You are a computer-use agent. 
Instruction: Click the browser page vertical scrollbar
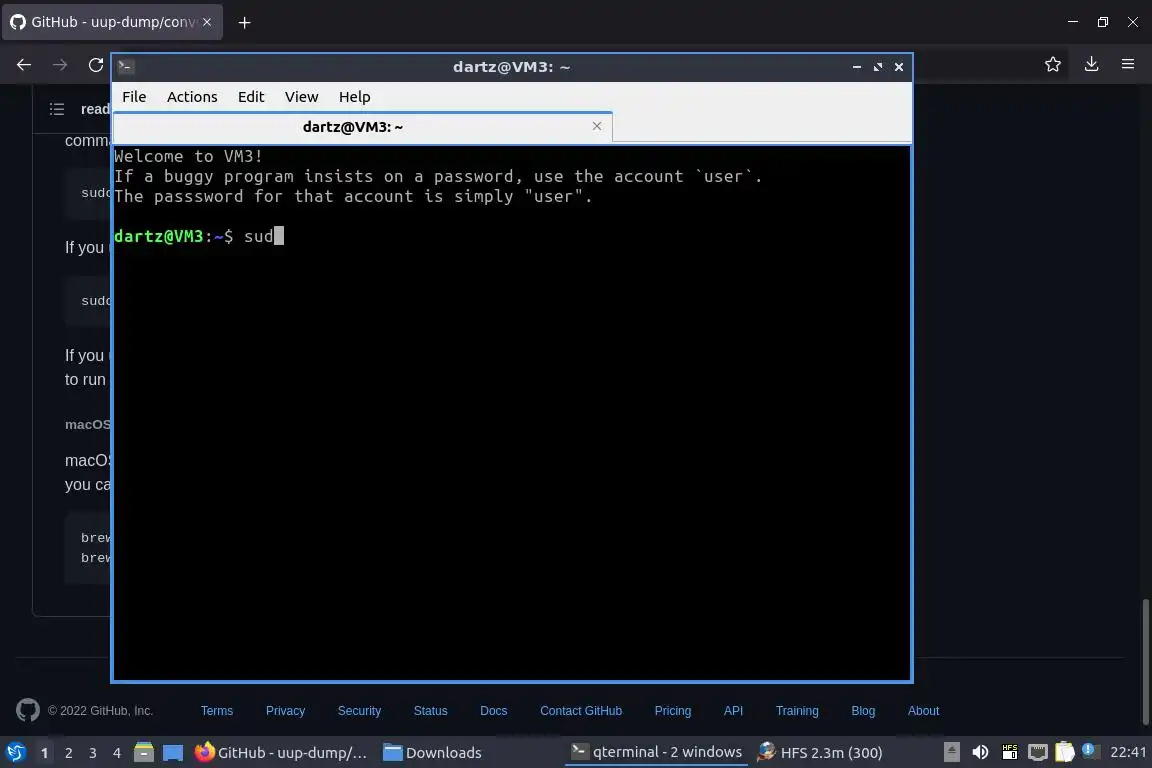click(x=1145, y=661)
